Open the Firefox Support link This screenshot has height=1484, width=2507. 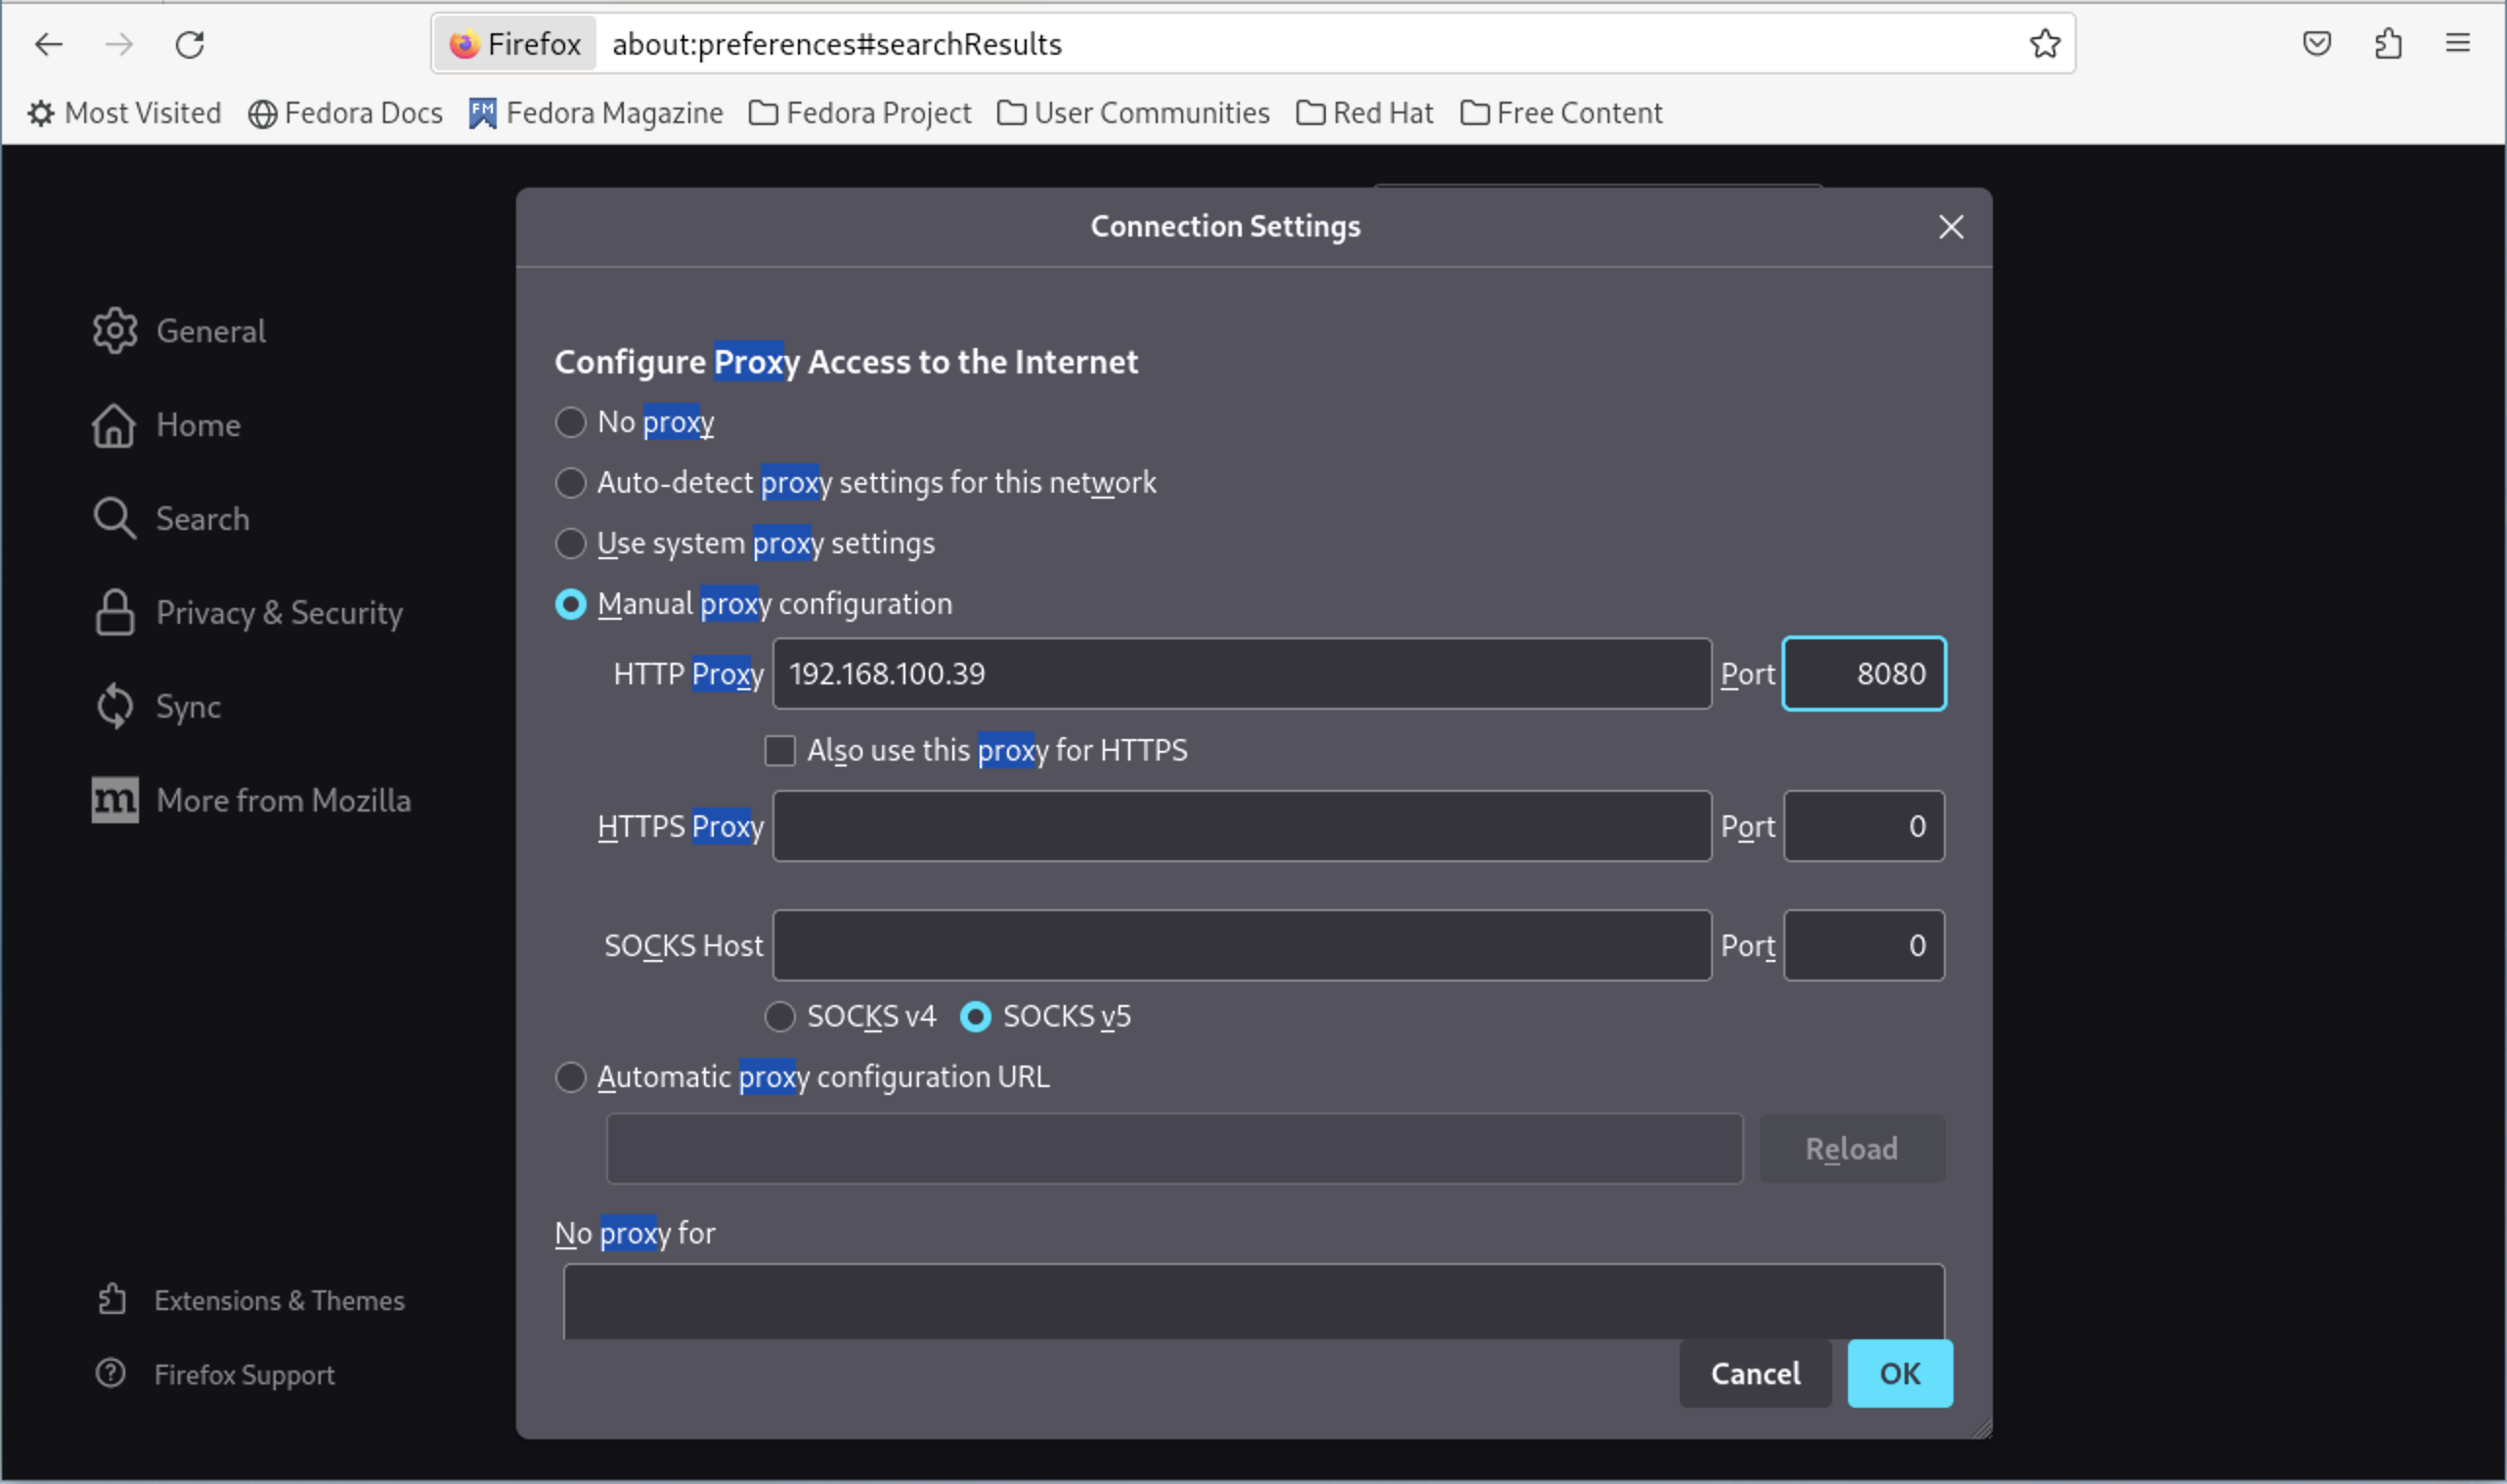(x=243, y=1374)
